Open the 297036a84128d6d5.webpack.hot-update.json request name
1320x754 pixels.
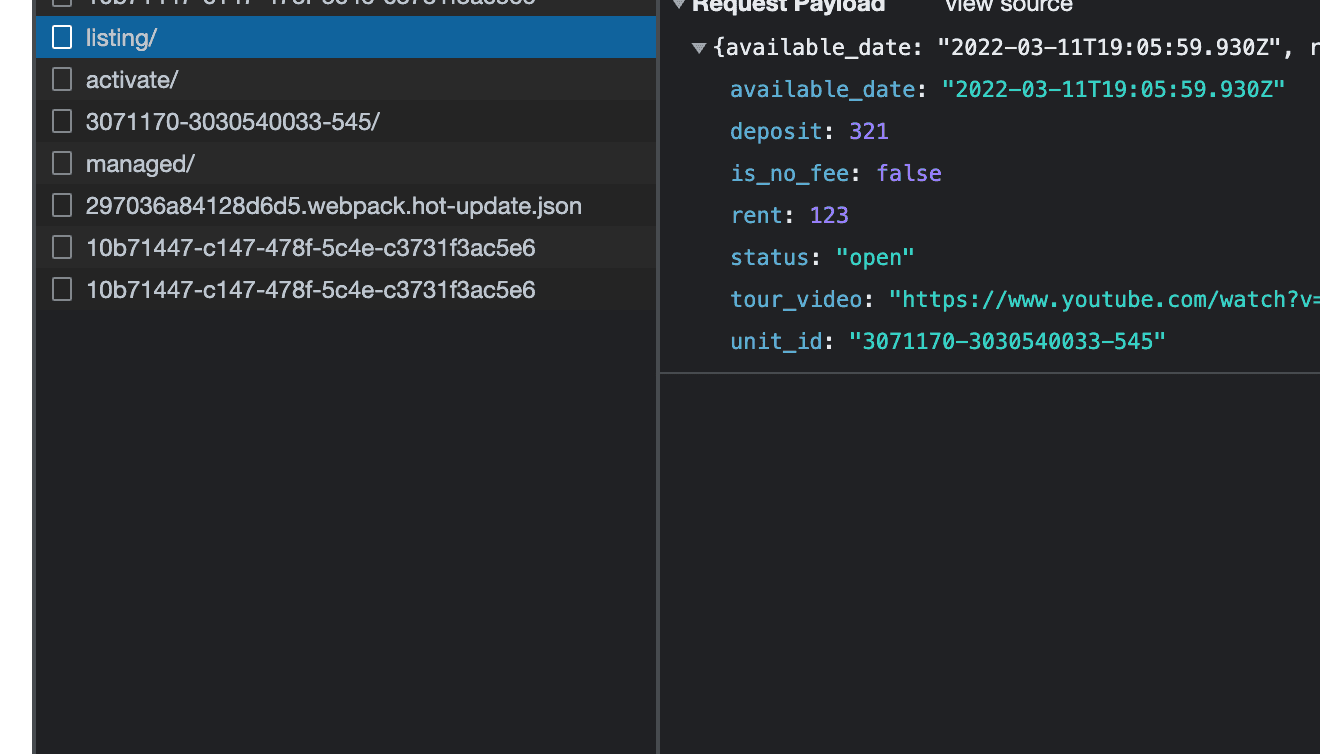coord(334,206)
